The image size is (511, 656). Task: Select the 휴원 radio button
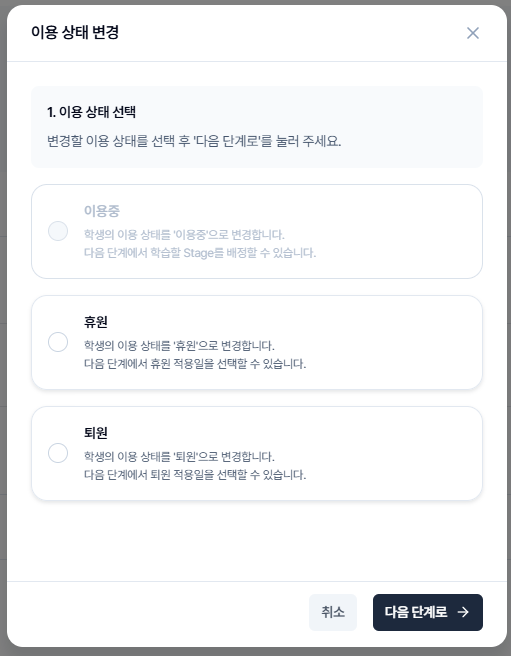pos(58,342)
